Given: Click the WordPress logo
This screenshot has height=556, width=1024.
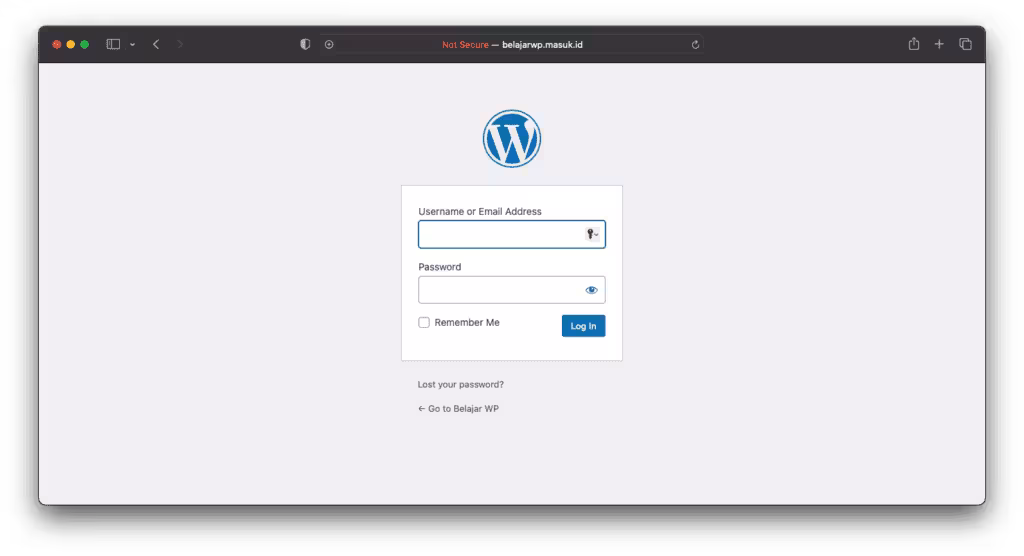Looking at the screenshot, I should 511,139.
